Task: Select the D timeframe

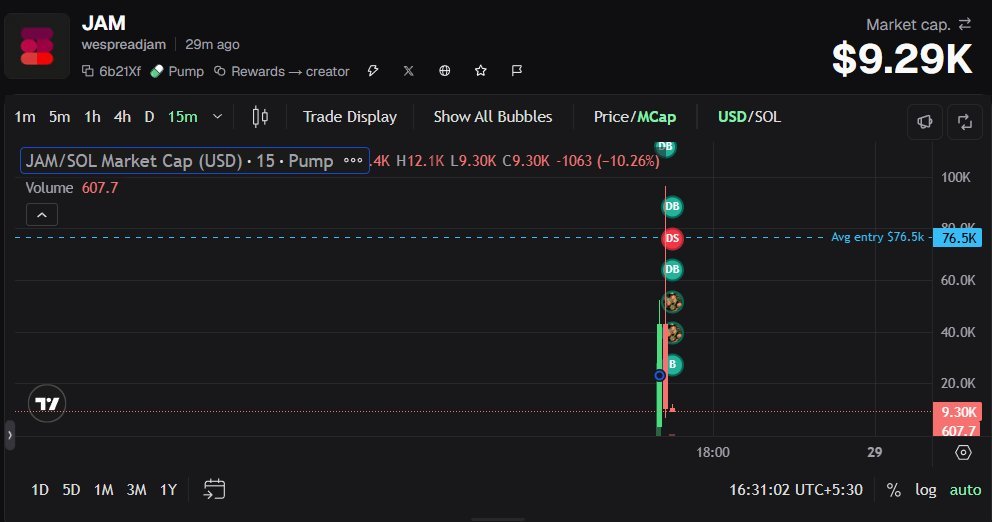Action: 149,116
